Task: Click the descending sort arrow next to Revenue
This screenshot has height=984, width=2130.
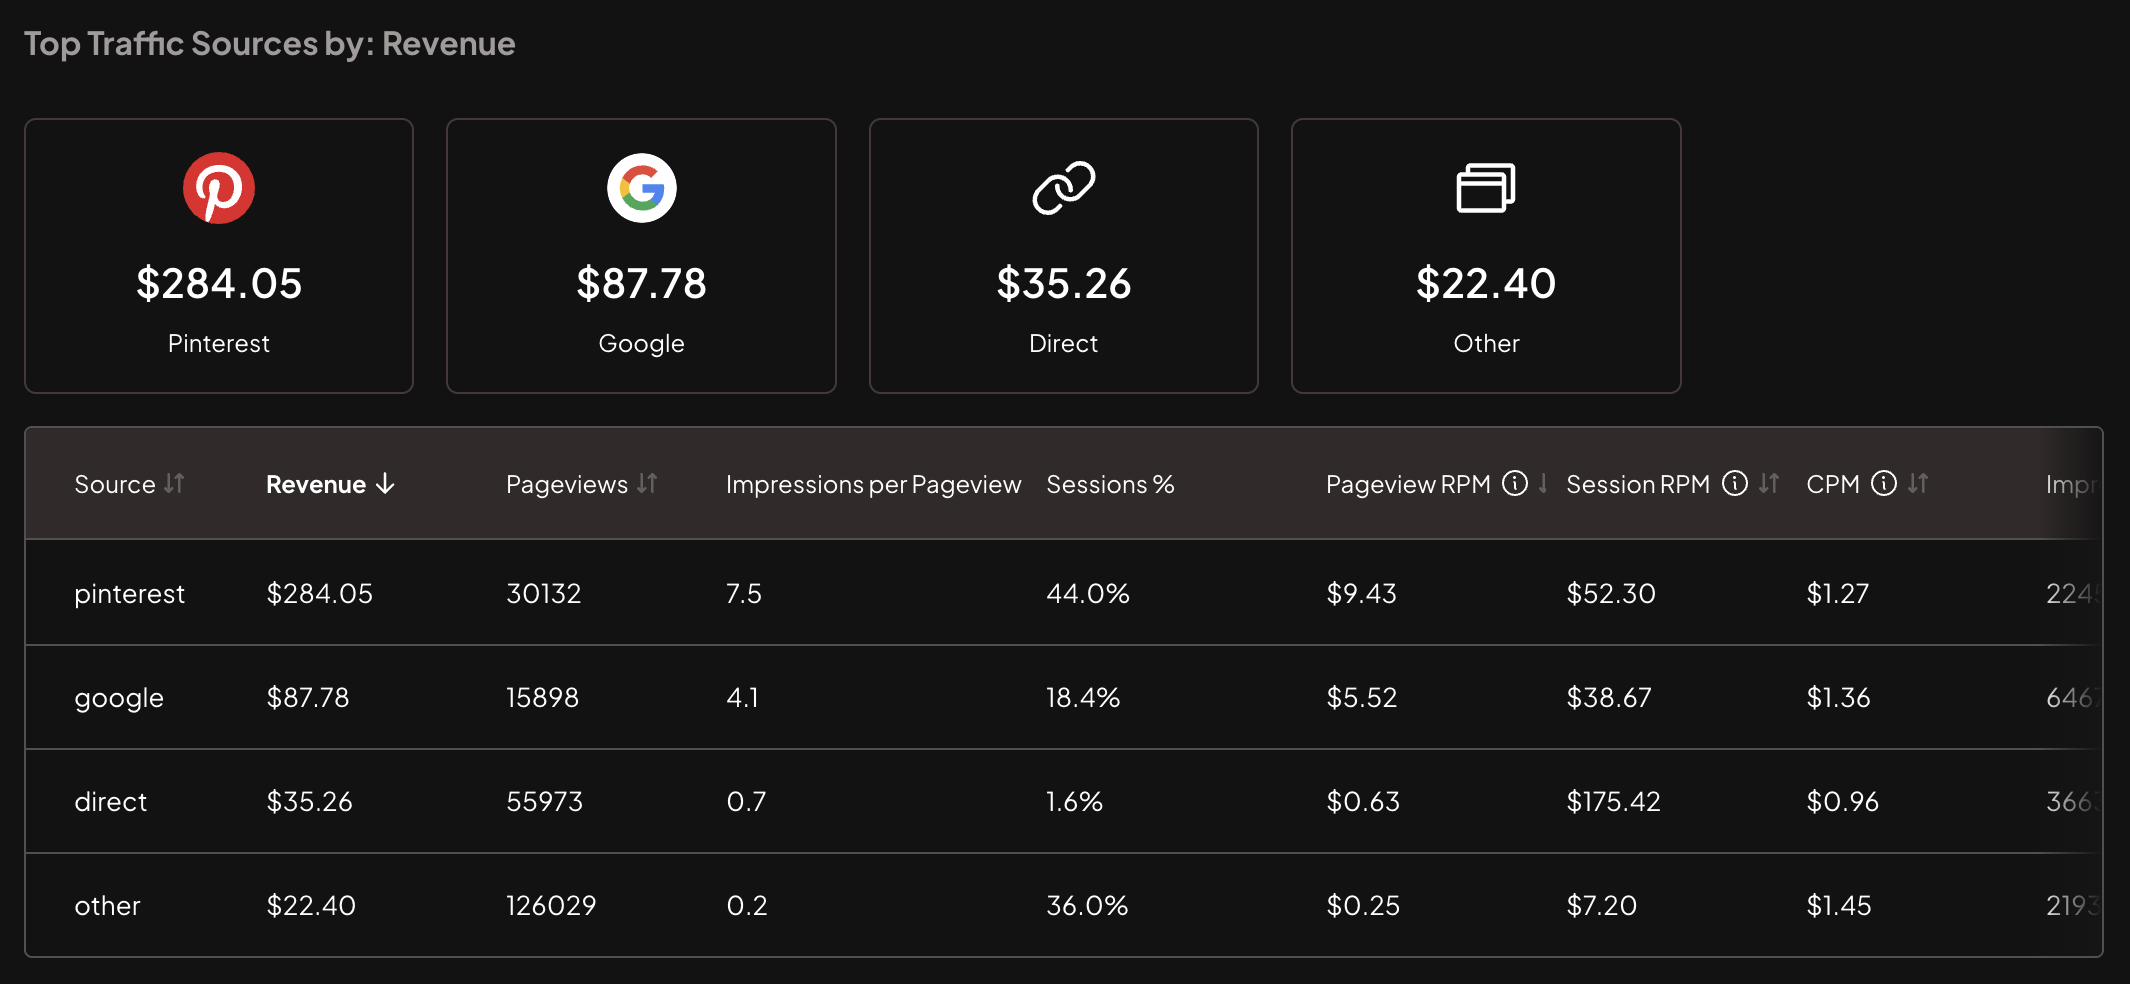Action: tap(385, 484)
